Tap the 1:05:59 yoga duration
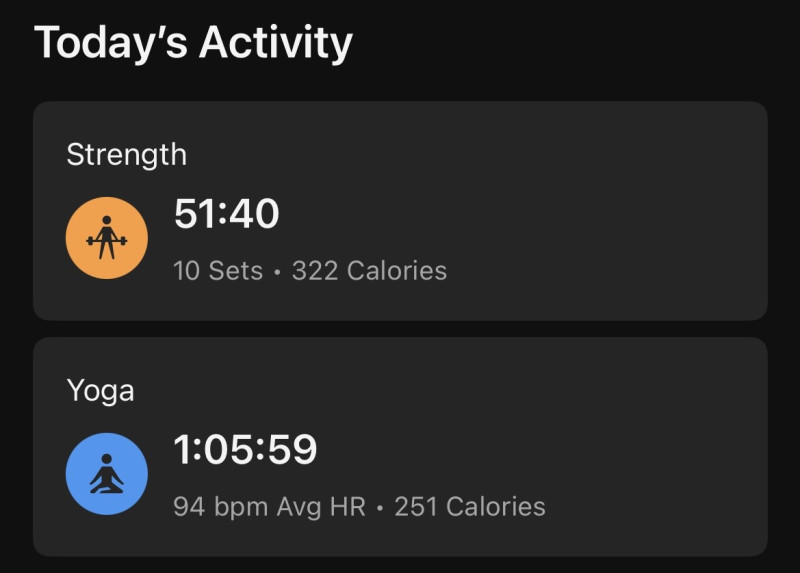 click(245, 451)
